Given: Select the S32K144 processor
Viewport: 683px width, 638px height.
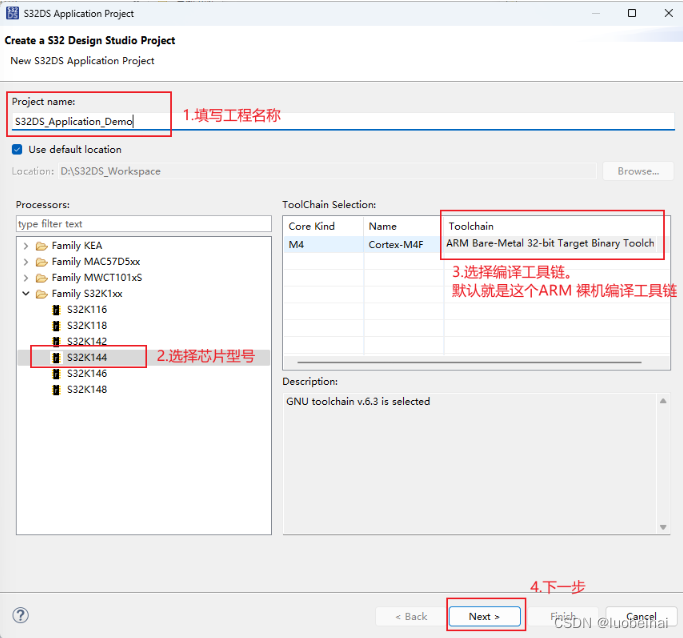Looking at the screenshot, I should pos(87,358).
